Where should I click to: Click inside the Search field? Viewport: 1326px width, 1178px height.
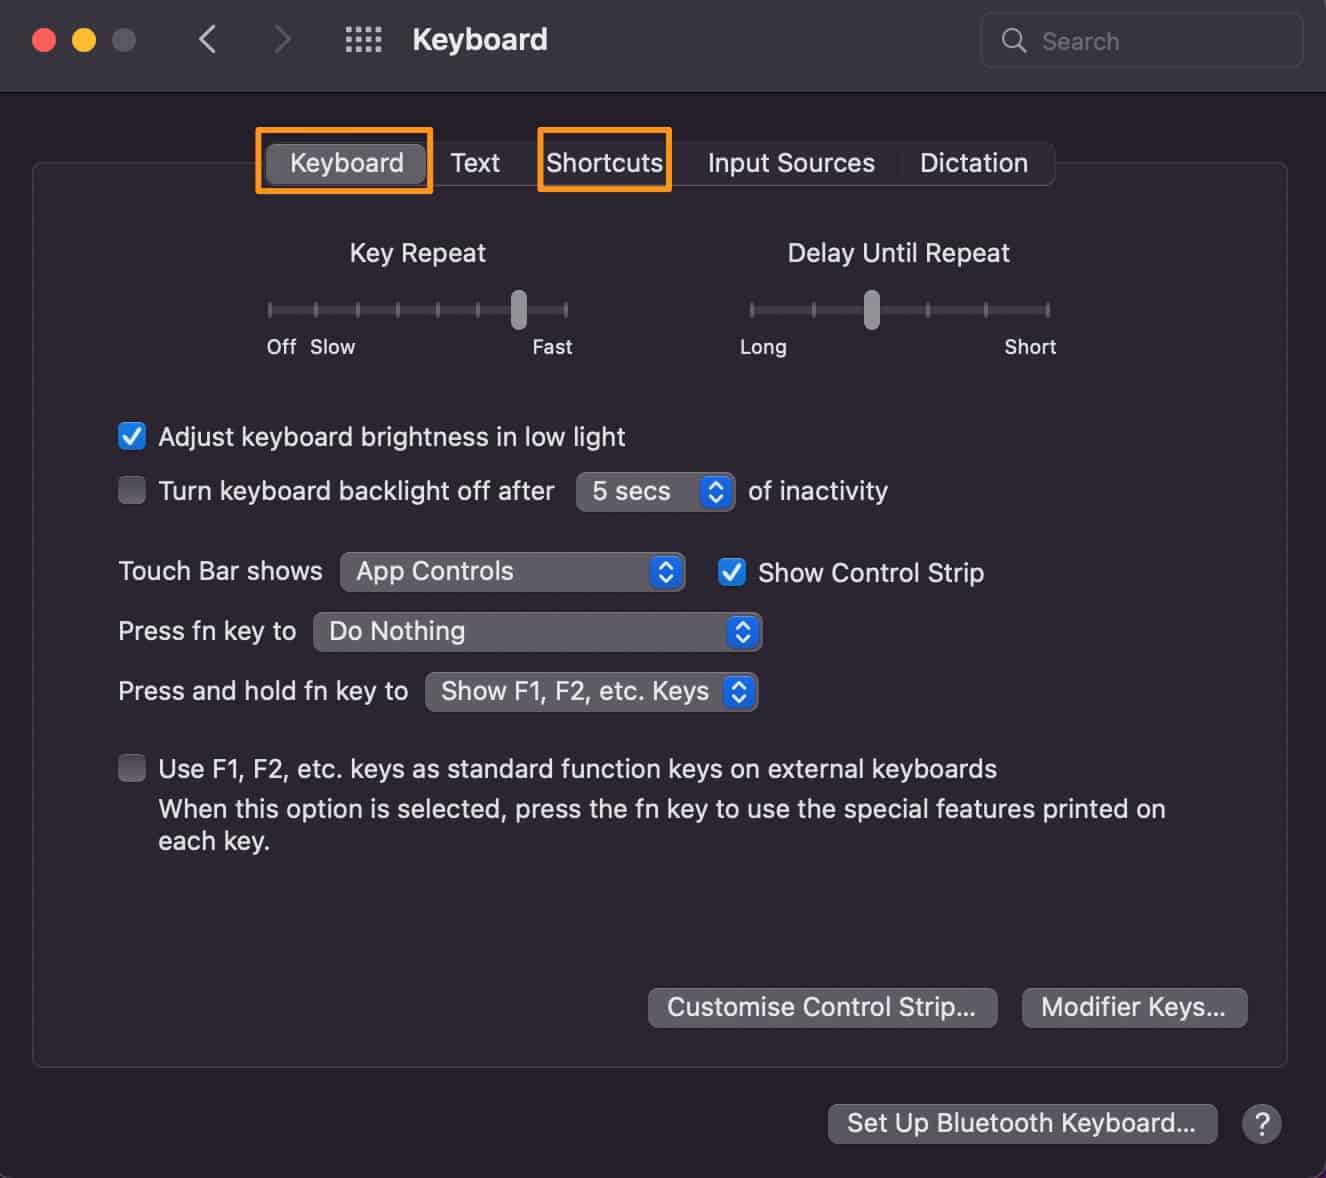click(x=1142, y=40)
